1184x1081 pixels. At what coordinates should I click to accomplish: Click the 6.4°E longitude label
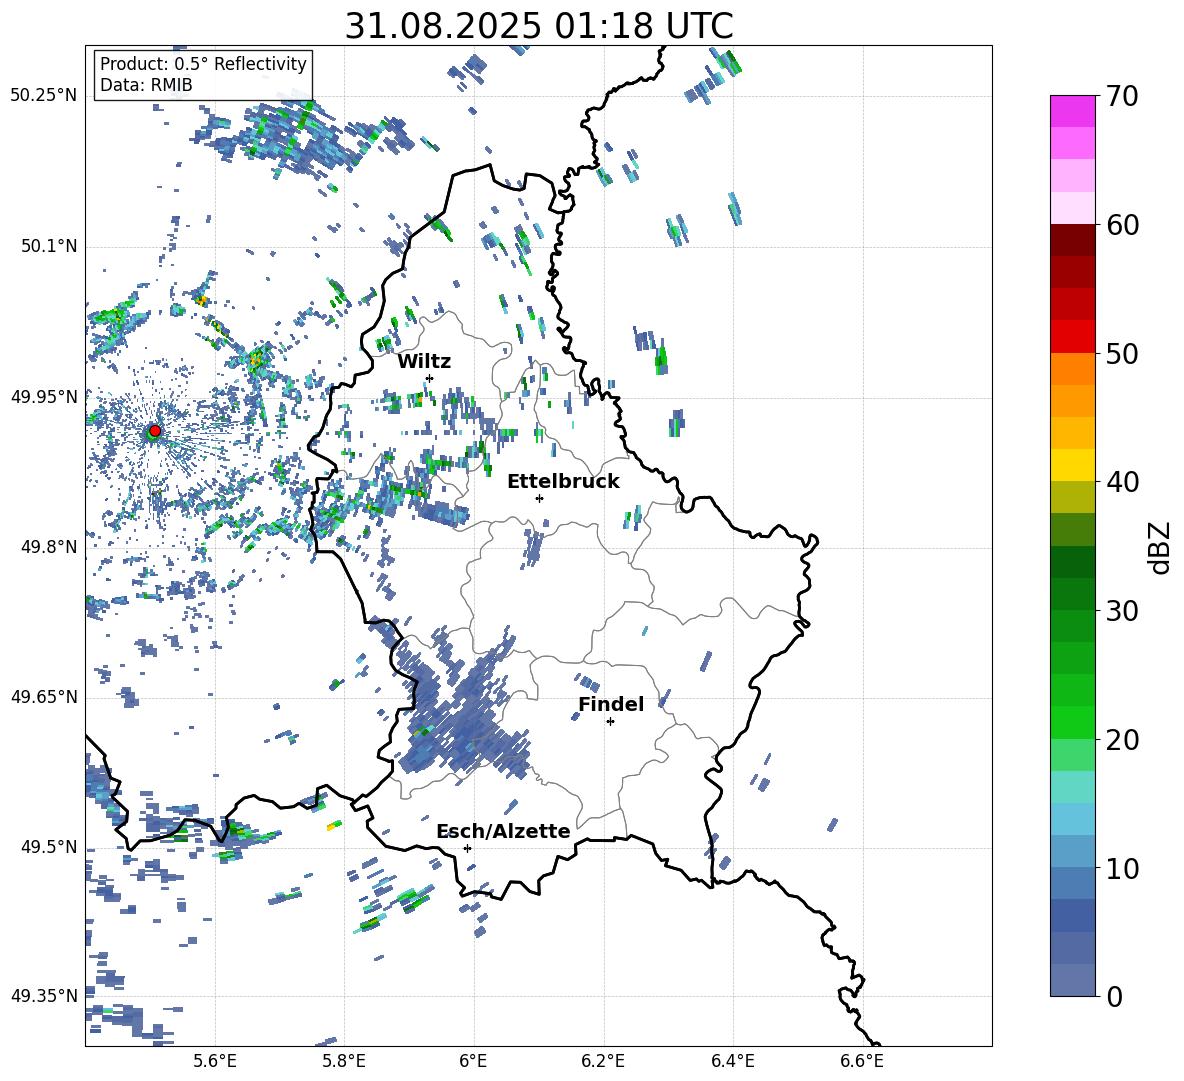pos(732,1061)
